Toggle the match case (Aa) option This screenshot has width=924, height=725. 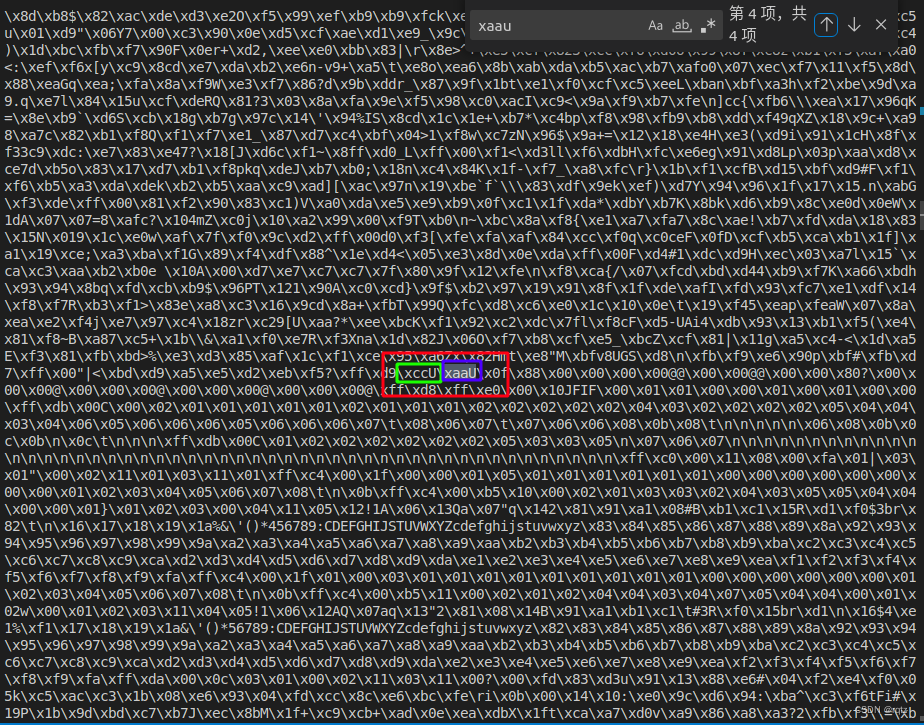click(x=655, y=25)
